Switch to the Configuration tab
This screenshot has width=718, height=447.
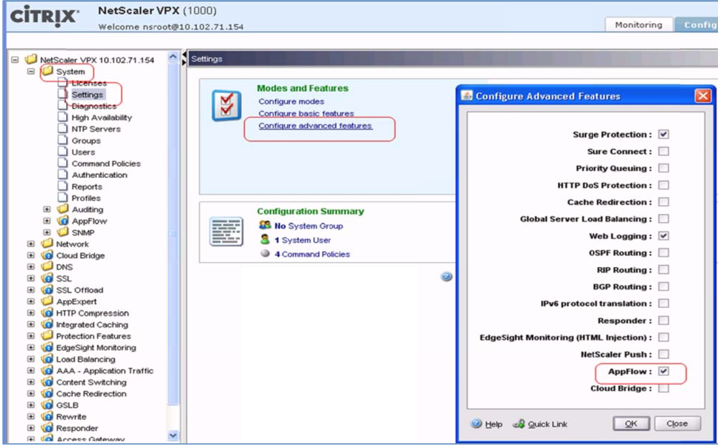[696, 25]
